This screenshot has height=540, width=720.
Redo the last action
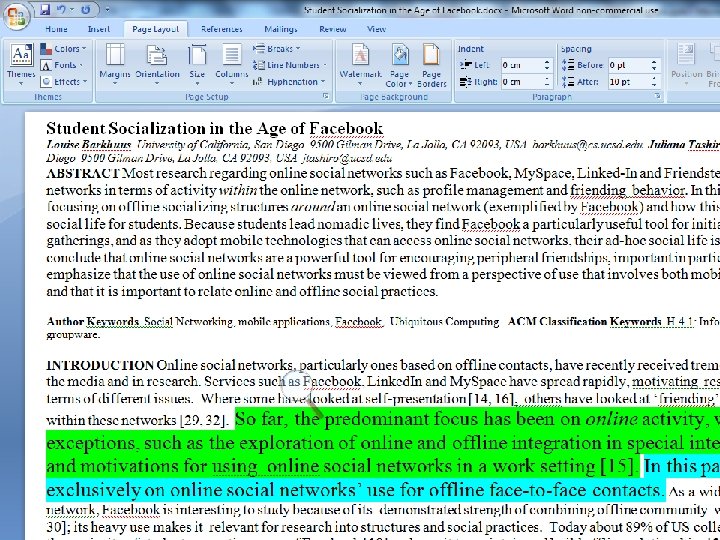[x=85, y=9]
